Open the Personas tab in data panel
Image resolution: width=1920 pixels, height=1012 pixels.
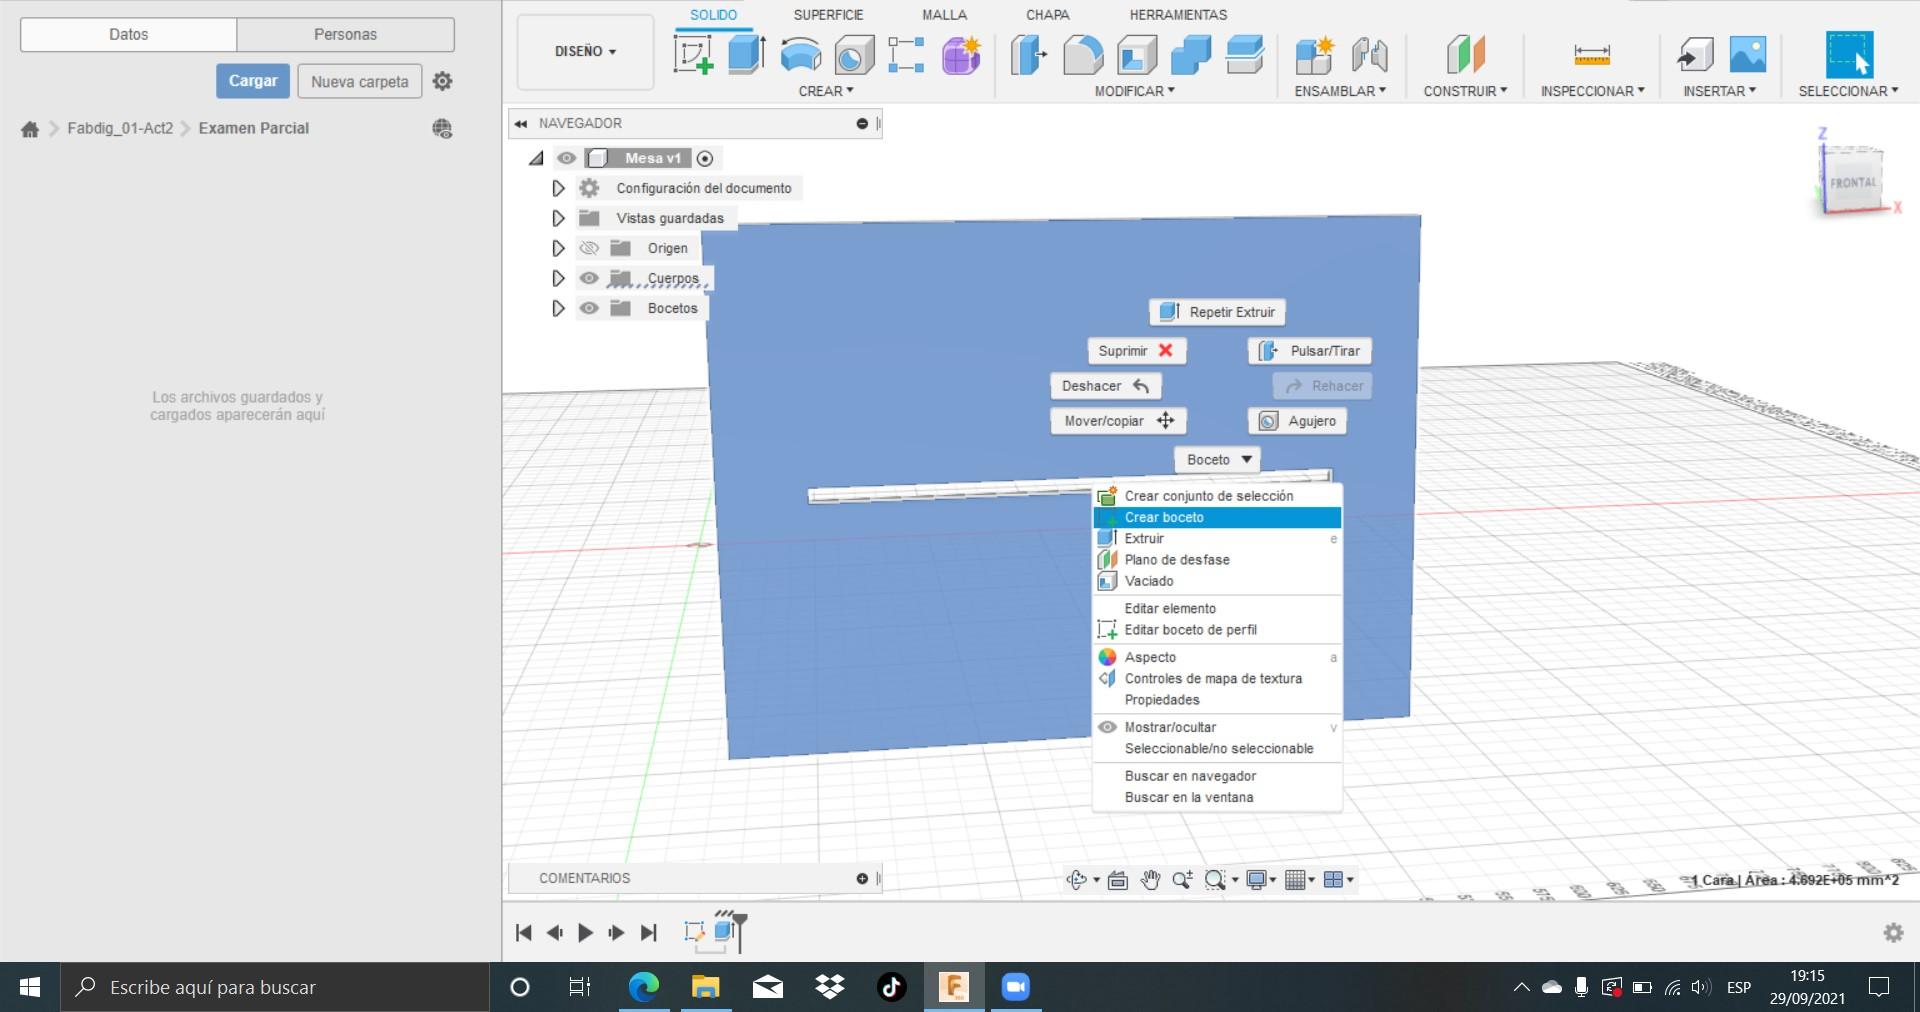[x=345, y=34]
